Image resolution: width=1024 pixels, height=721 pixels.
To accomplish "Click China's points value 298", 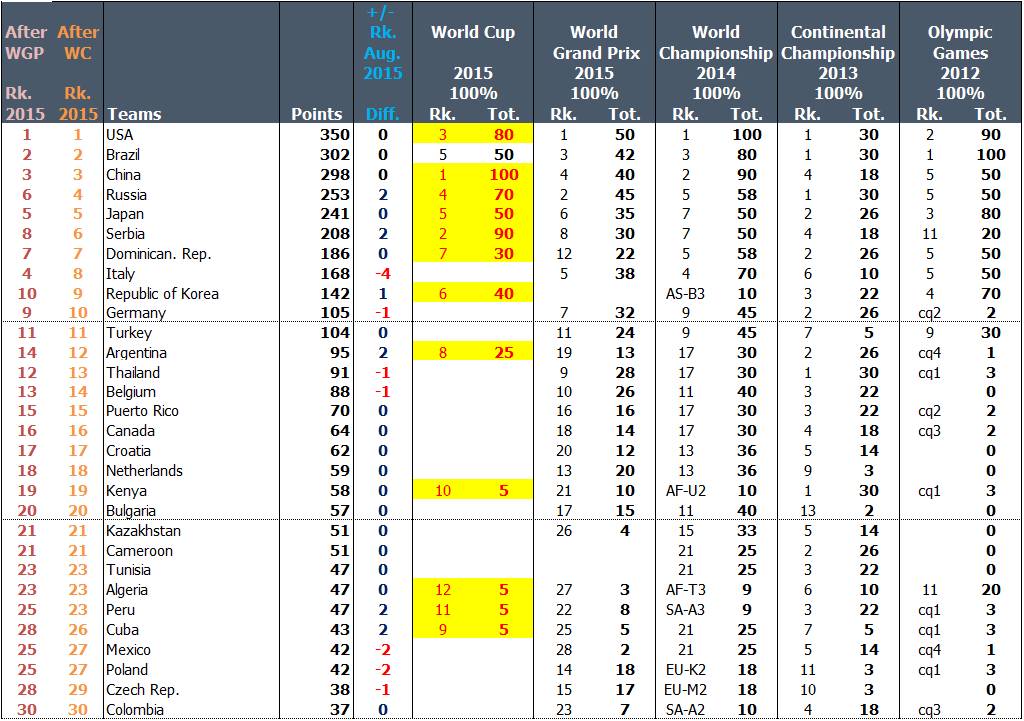I will pyautogui.click(x=335, y=175).
